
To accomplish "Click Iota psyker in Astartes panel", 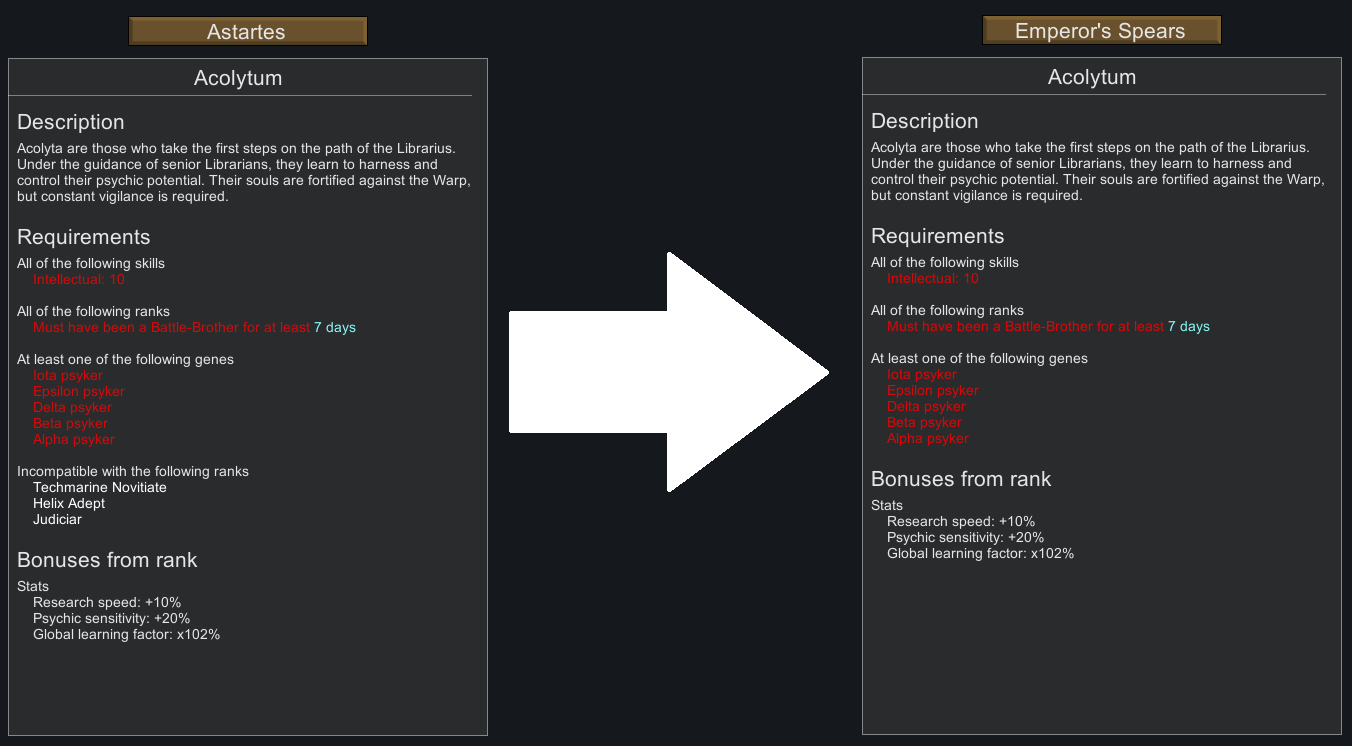I will [x=68, y=376].
